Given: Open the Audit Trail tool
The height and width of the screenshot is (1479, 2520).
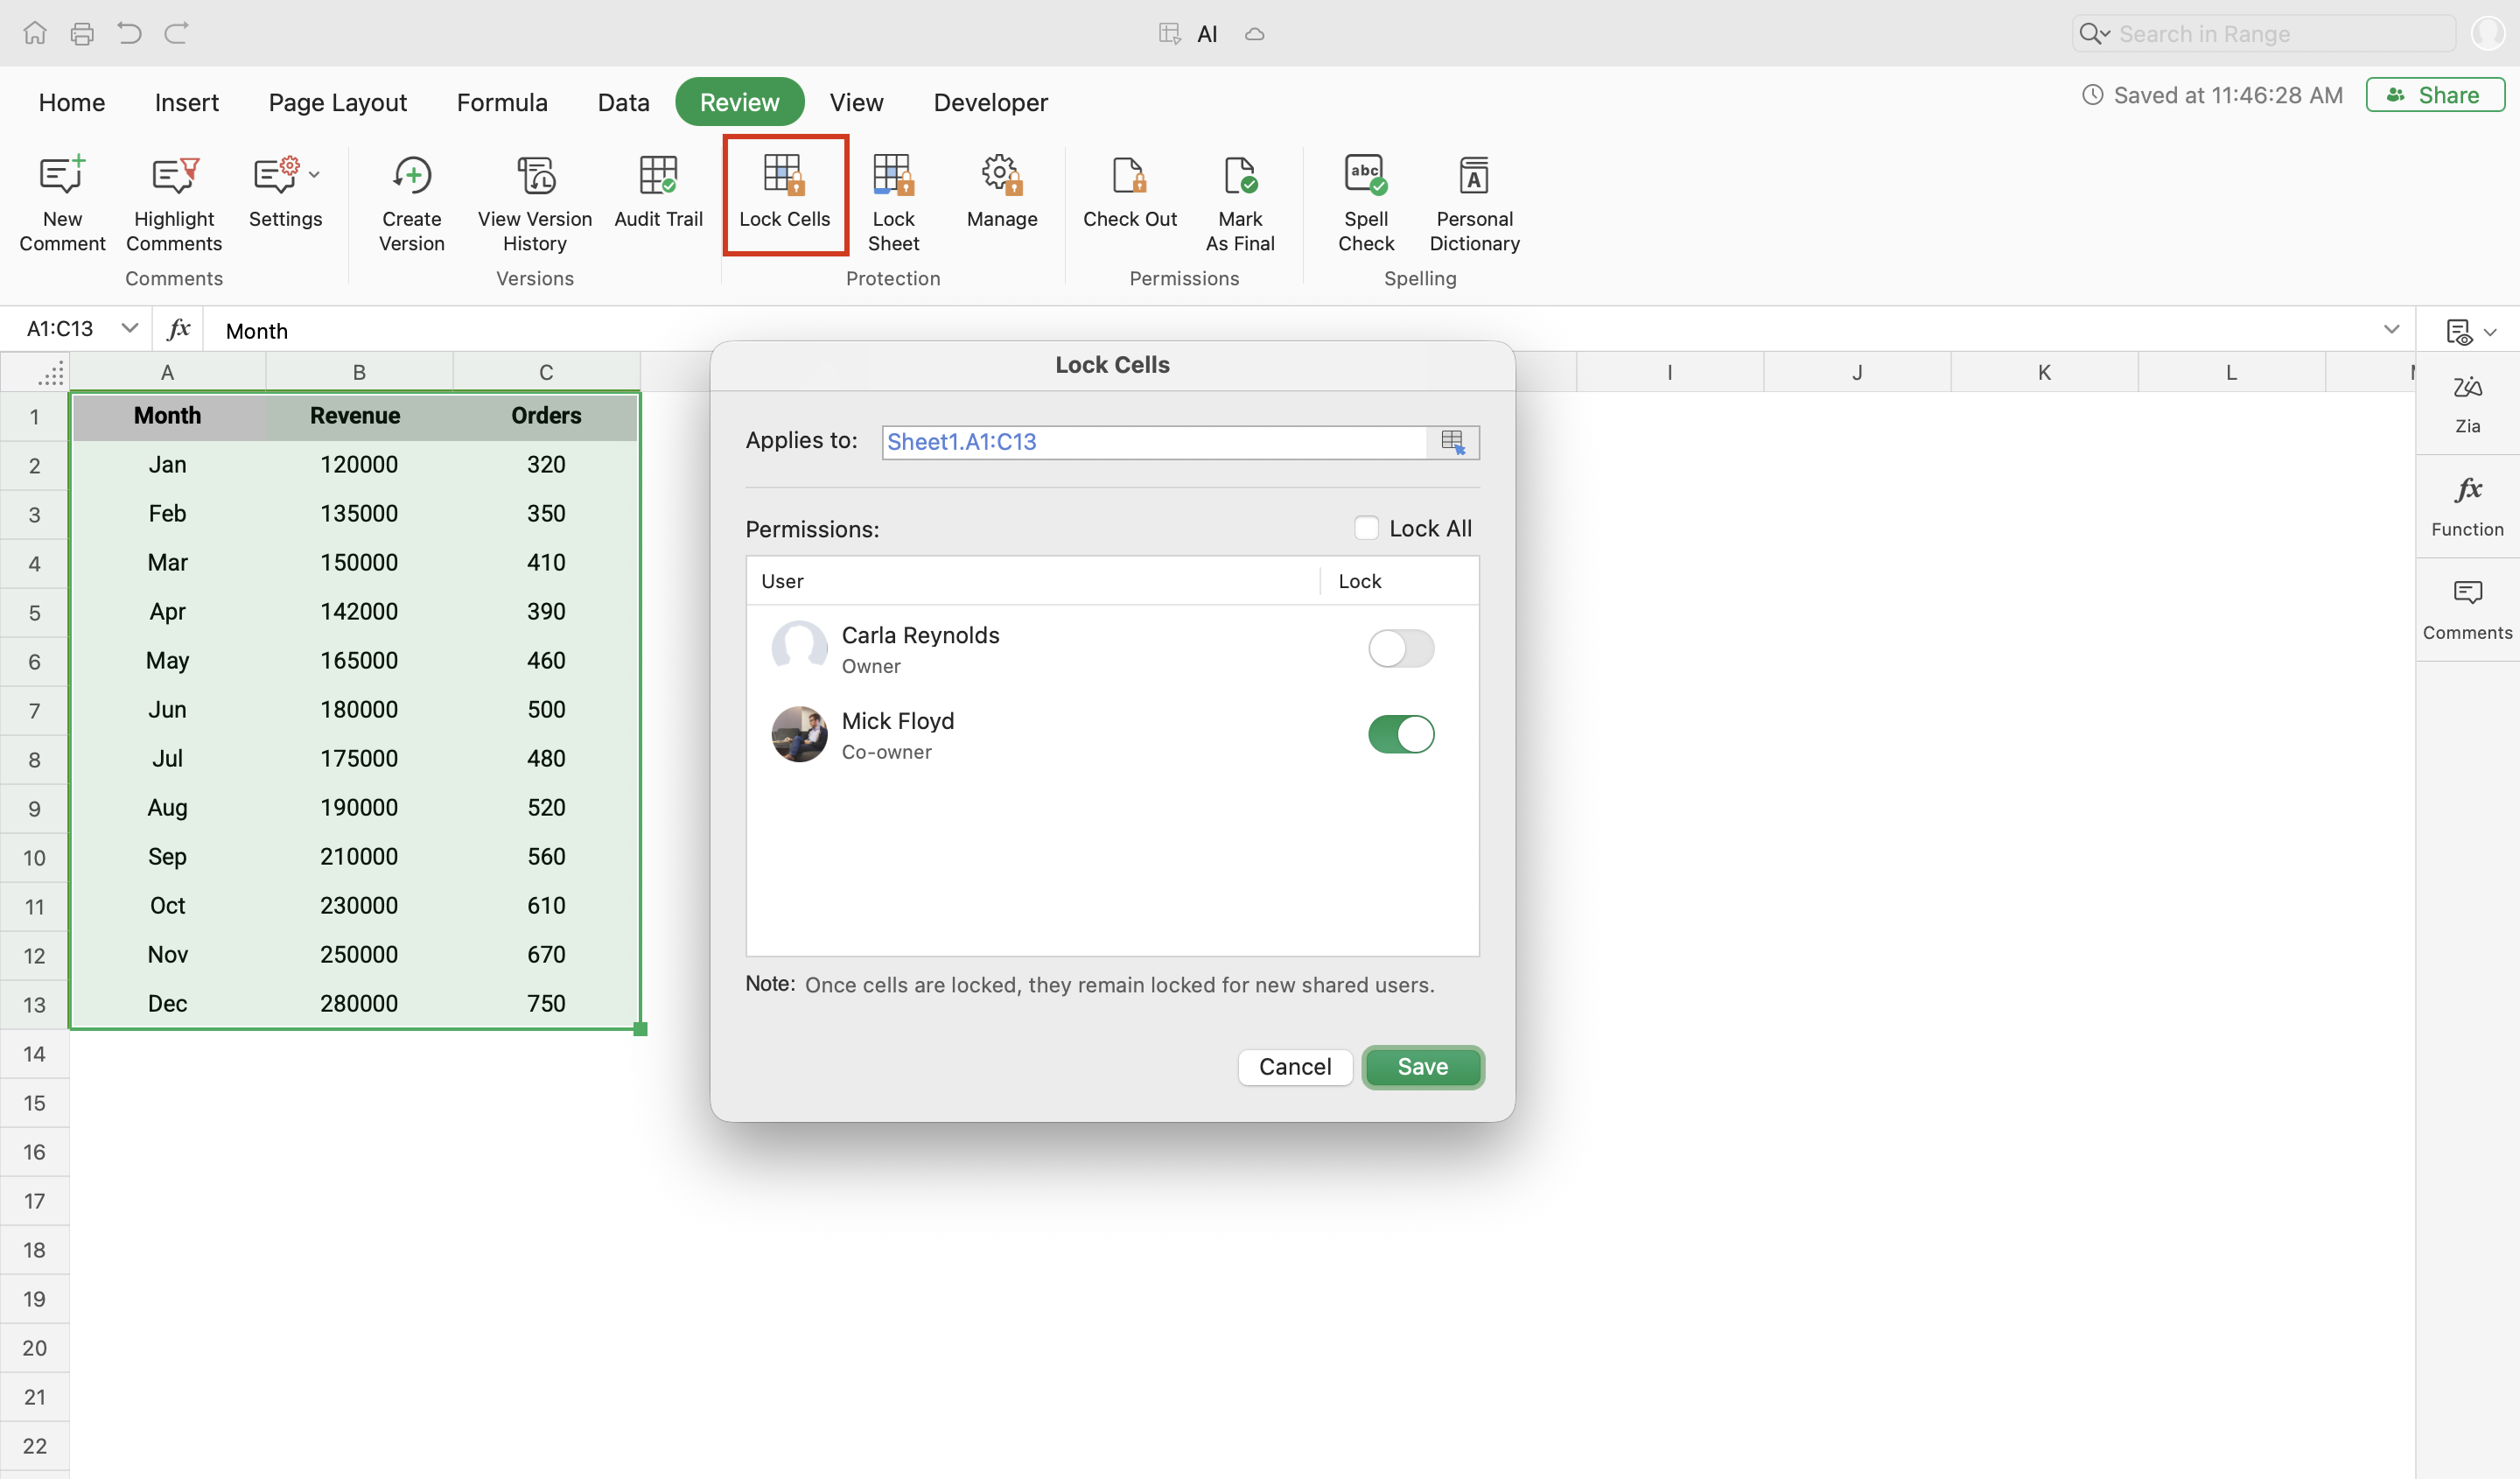Looking at the screenshot, I should pos(658,176).
